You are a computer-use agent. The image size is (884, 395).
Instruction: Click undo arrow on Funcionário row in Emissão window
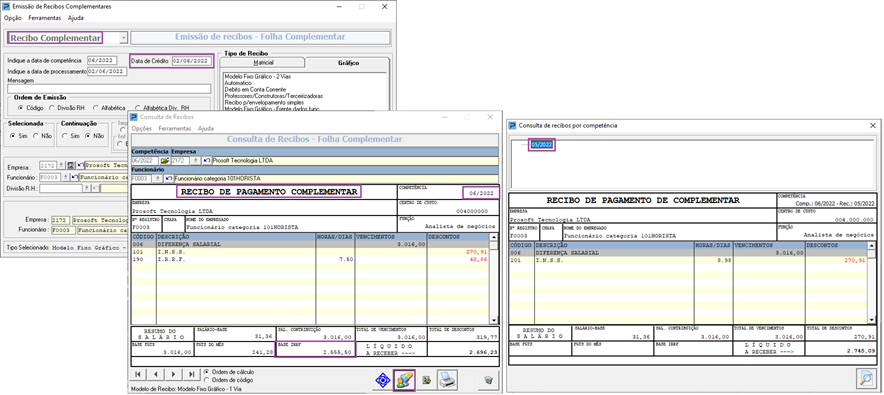coord(74,177)
